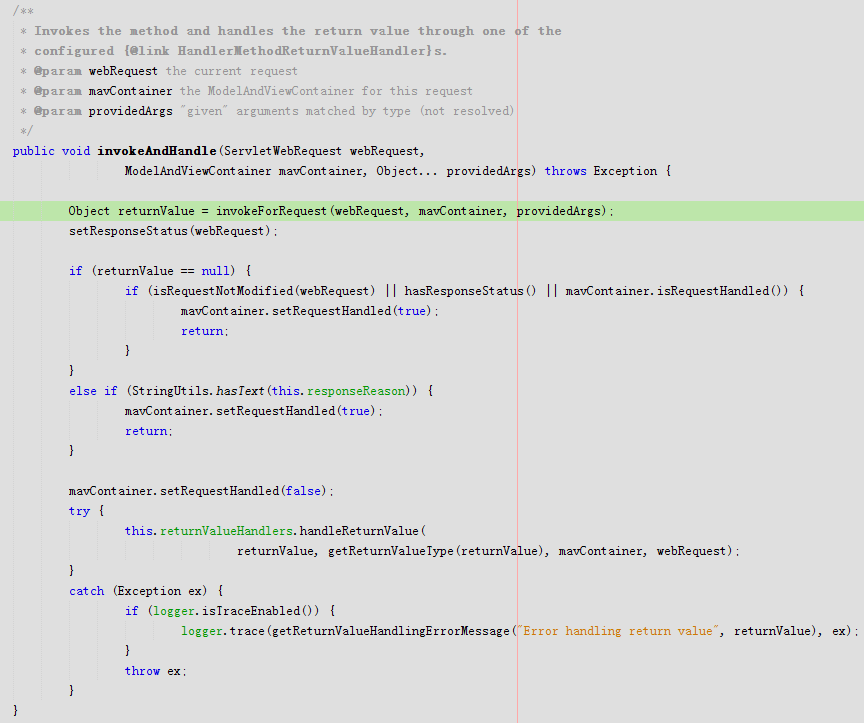Click the returnValueHandlers field
This screenshot has width=864, height=723.
(x=226, y=531)
